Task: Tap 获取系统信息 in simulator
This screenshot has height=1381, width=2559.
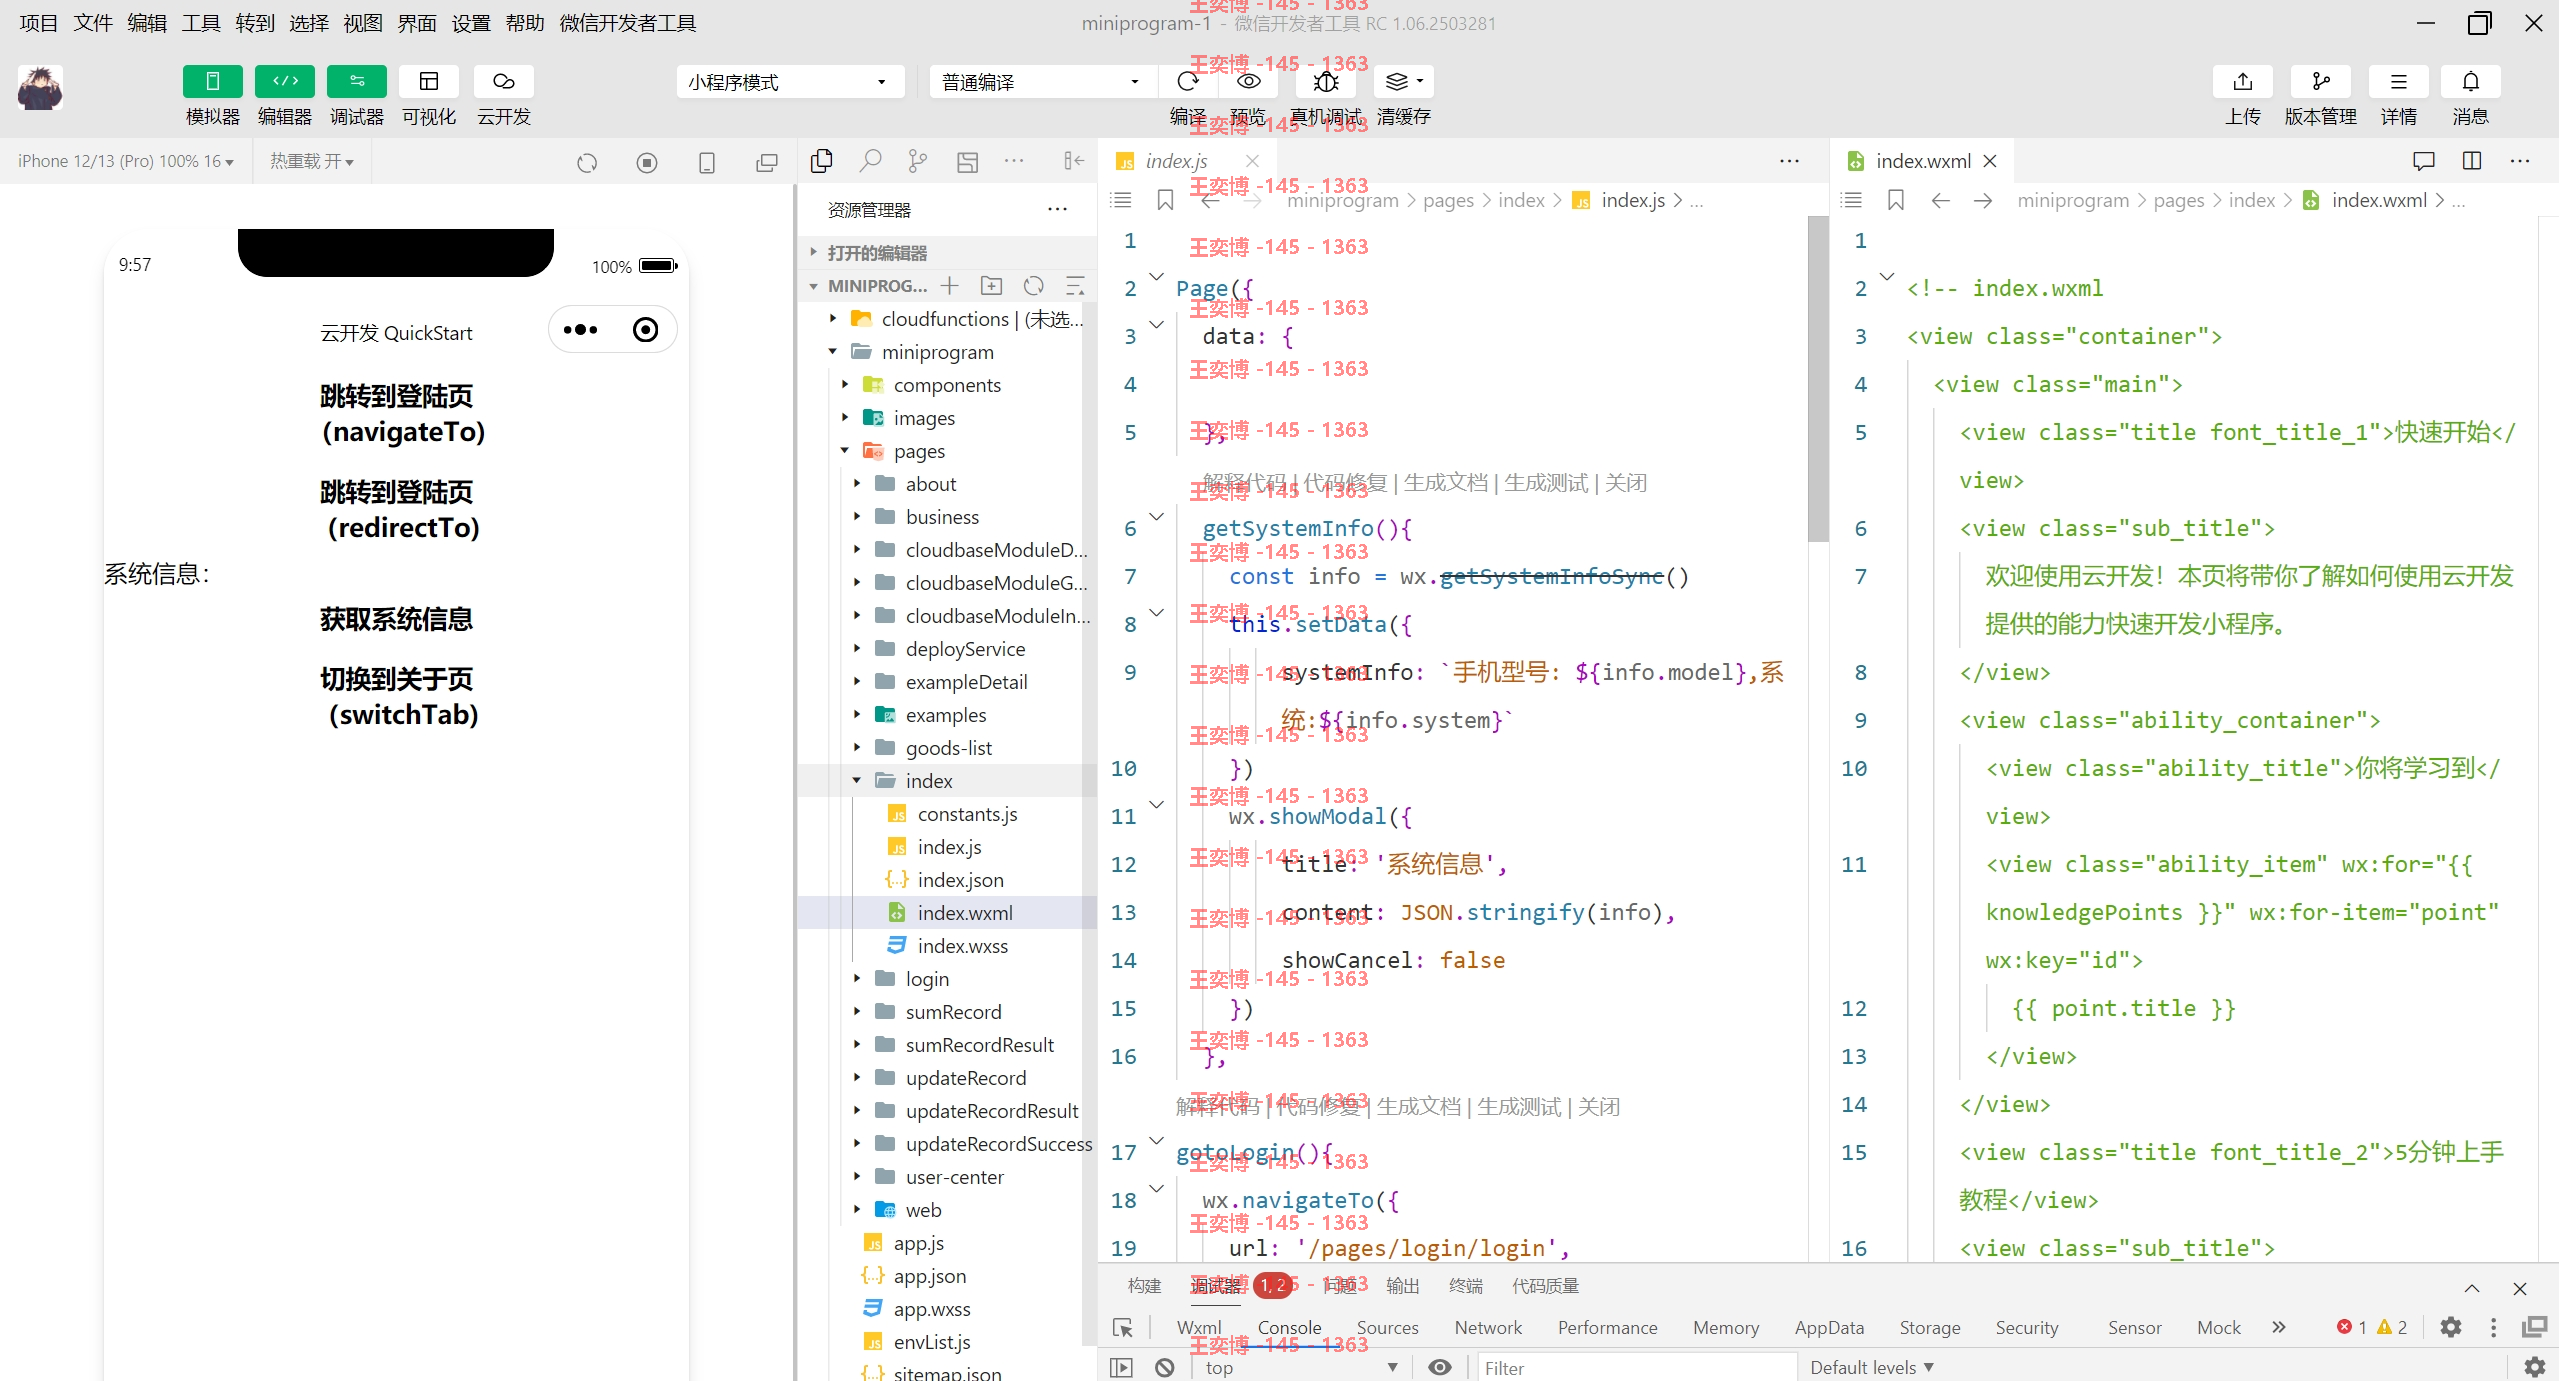Action: point(397,619)
